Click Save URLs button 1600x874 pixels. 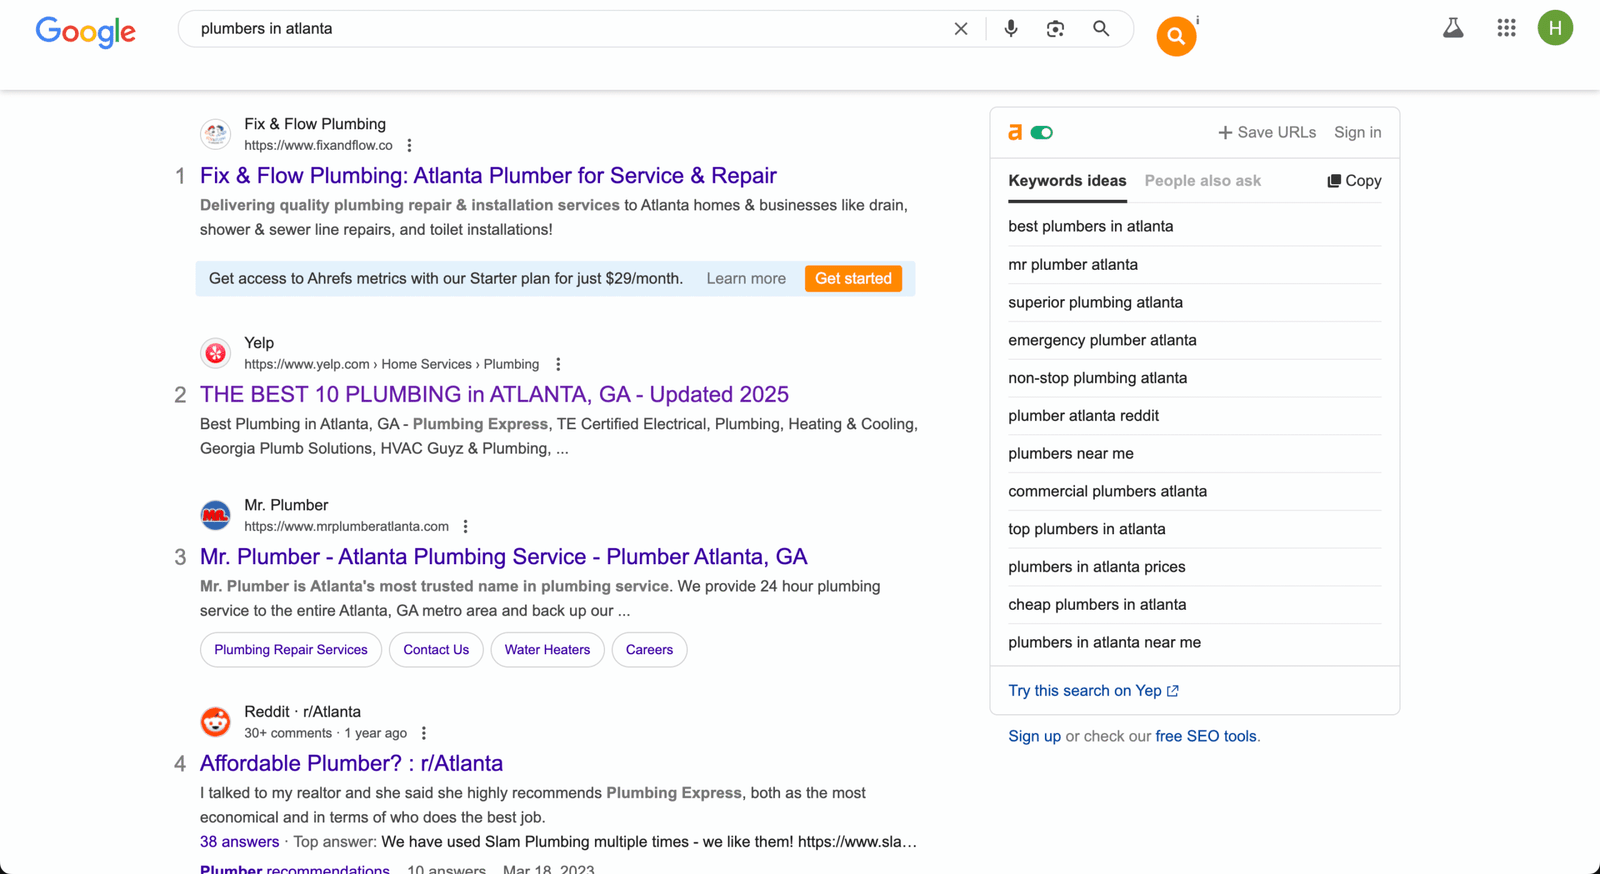pos(1266,132)
